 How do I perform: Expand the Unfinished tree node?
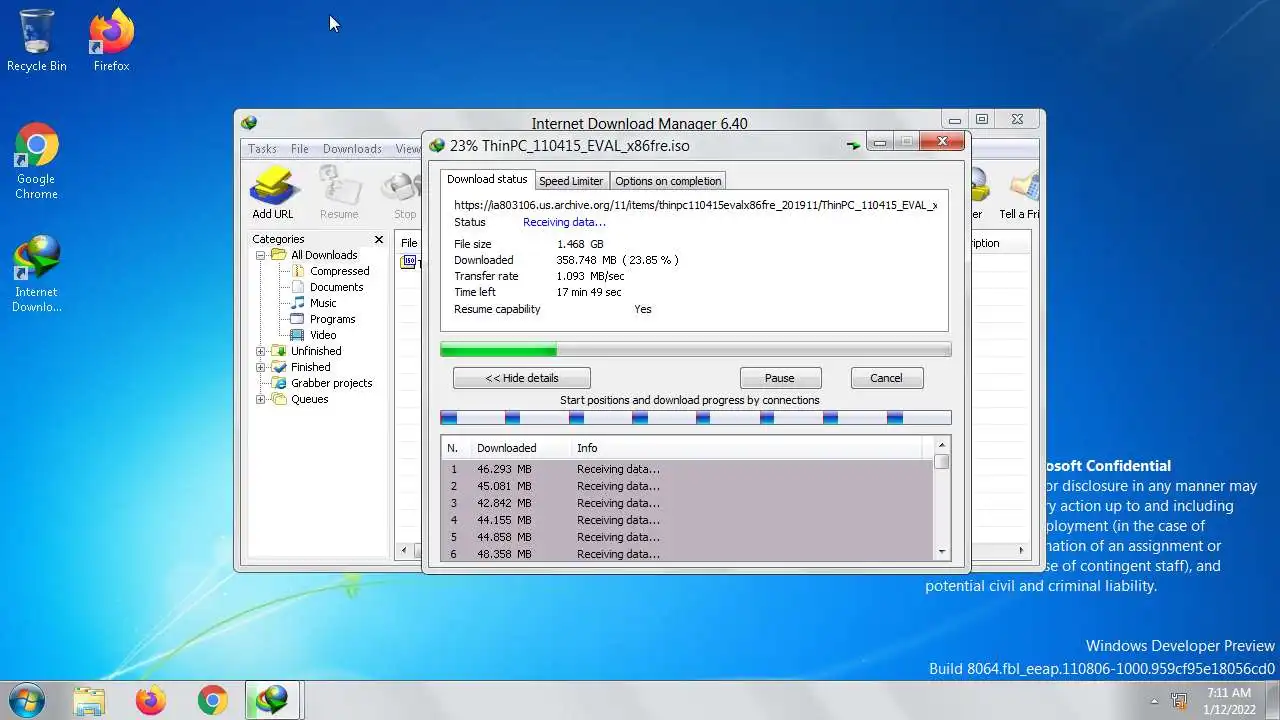[261, 351]
